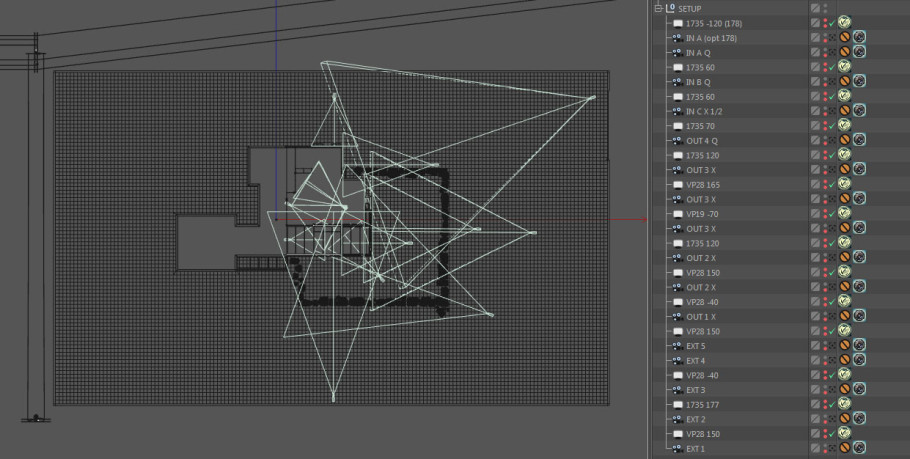Select the "IN A Q" camera name
This screenshot has height=459, width=910.
point(698,52)
